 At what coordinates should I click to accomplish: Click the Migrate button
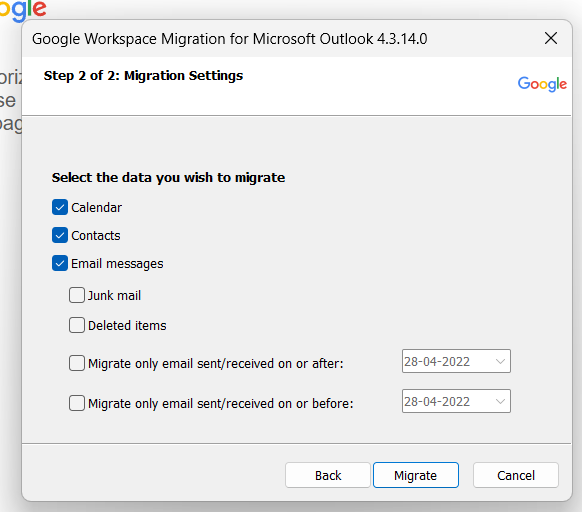pyautogui.click(x=416, y=475)
